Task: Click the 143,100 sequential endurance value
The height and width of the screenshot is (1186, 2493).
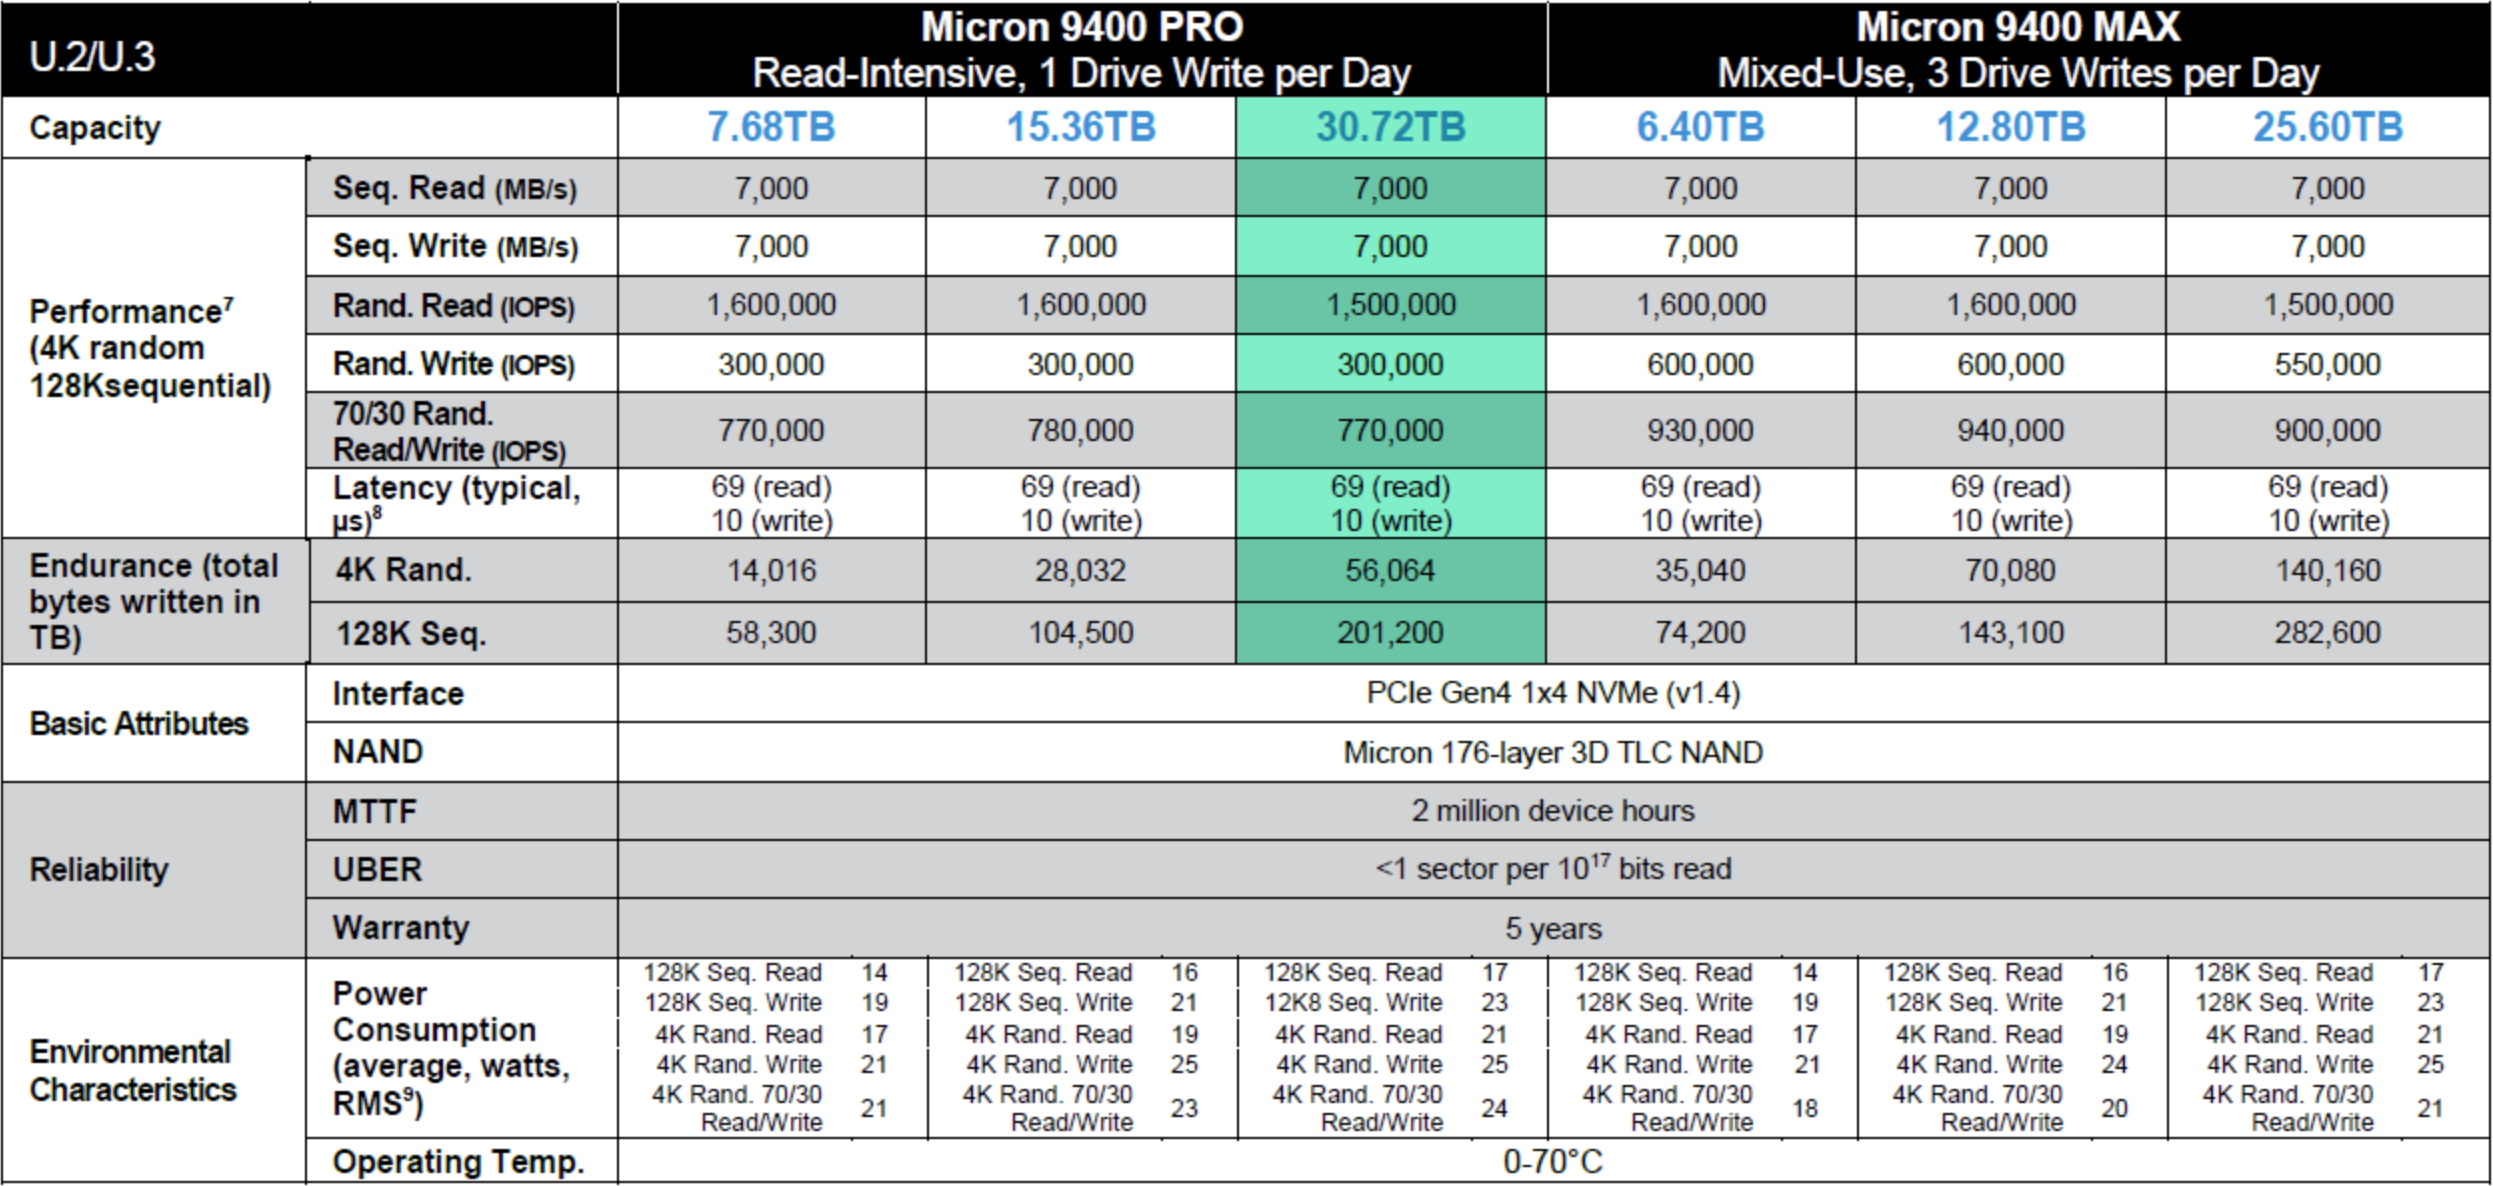Action: pyautogui.click(x=2010, y=632)
